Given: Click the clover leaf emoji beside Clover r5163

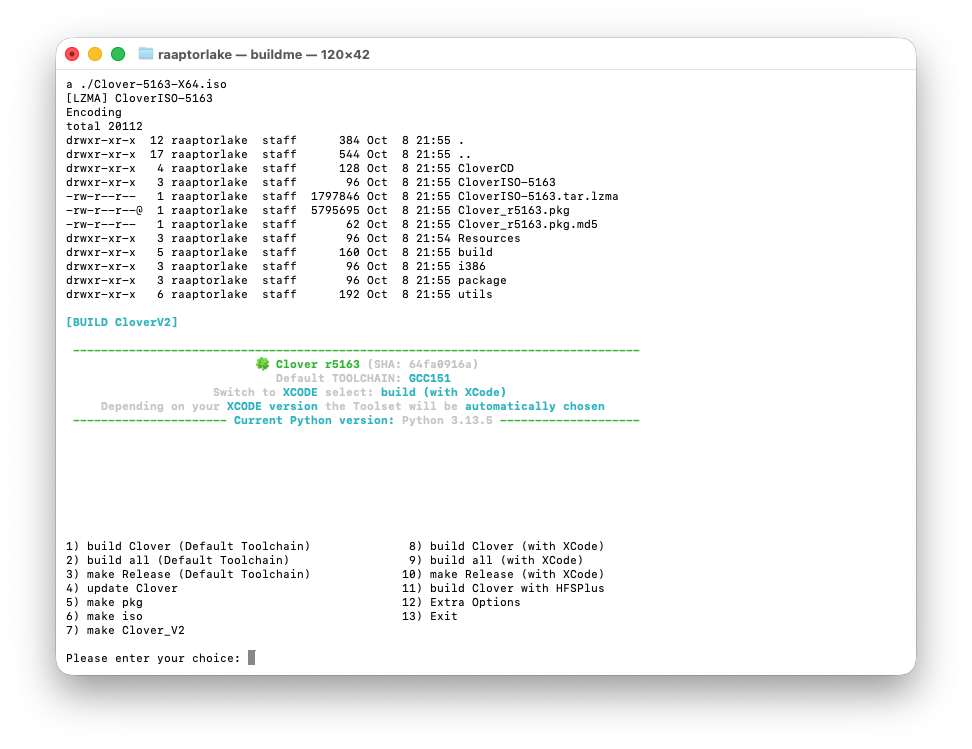Looking at the screenshot, I should coord(263,364).
